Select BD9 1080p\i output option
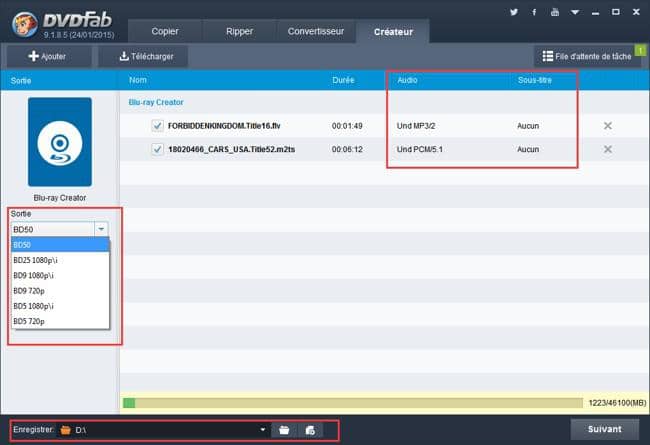 click(61, 275)
